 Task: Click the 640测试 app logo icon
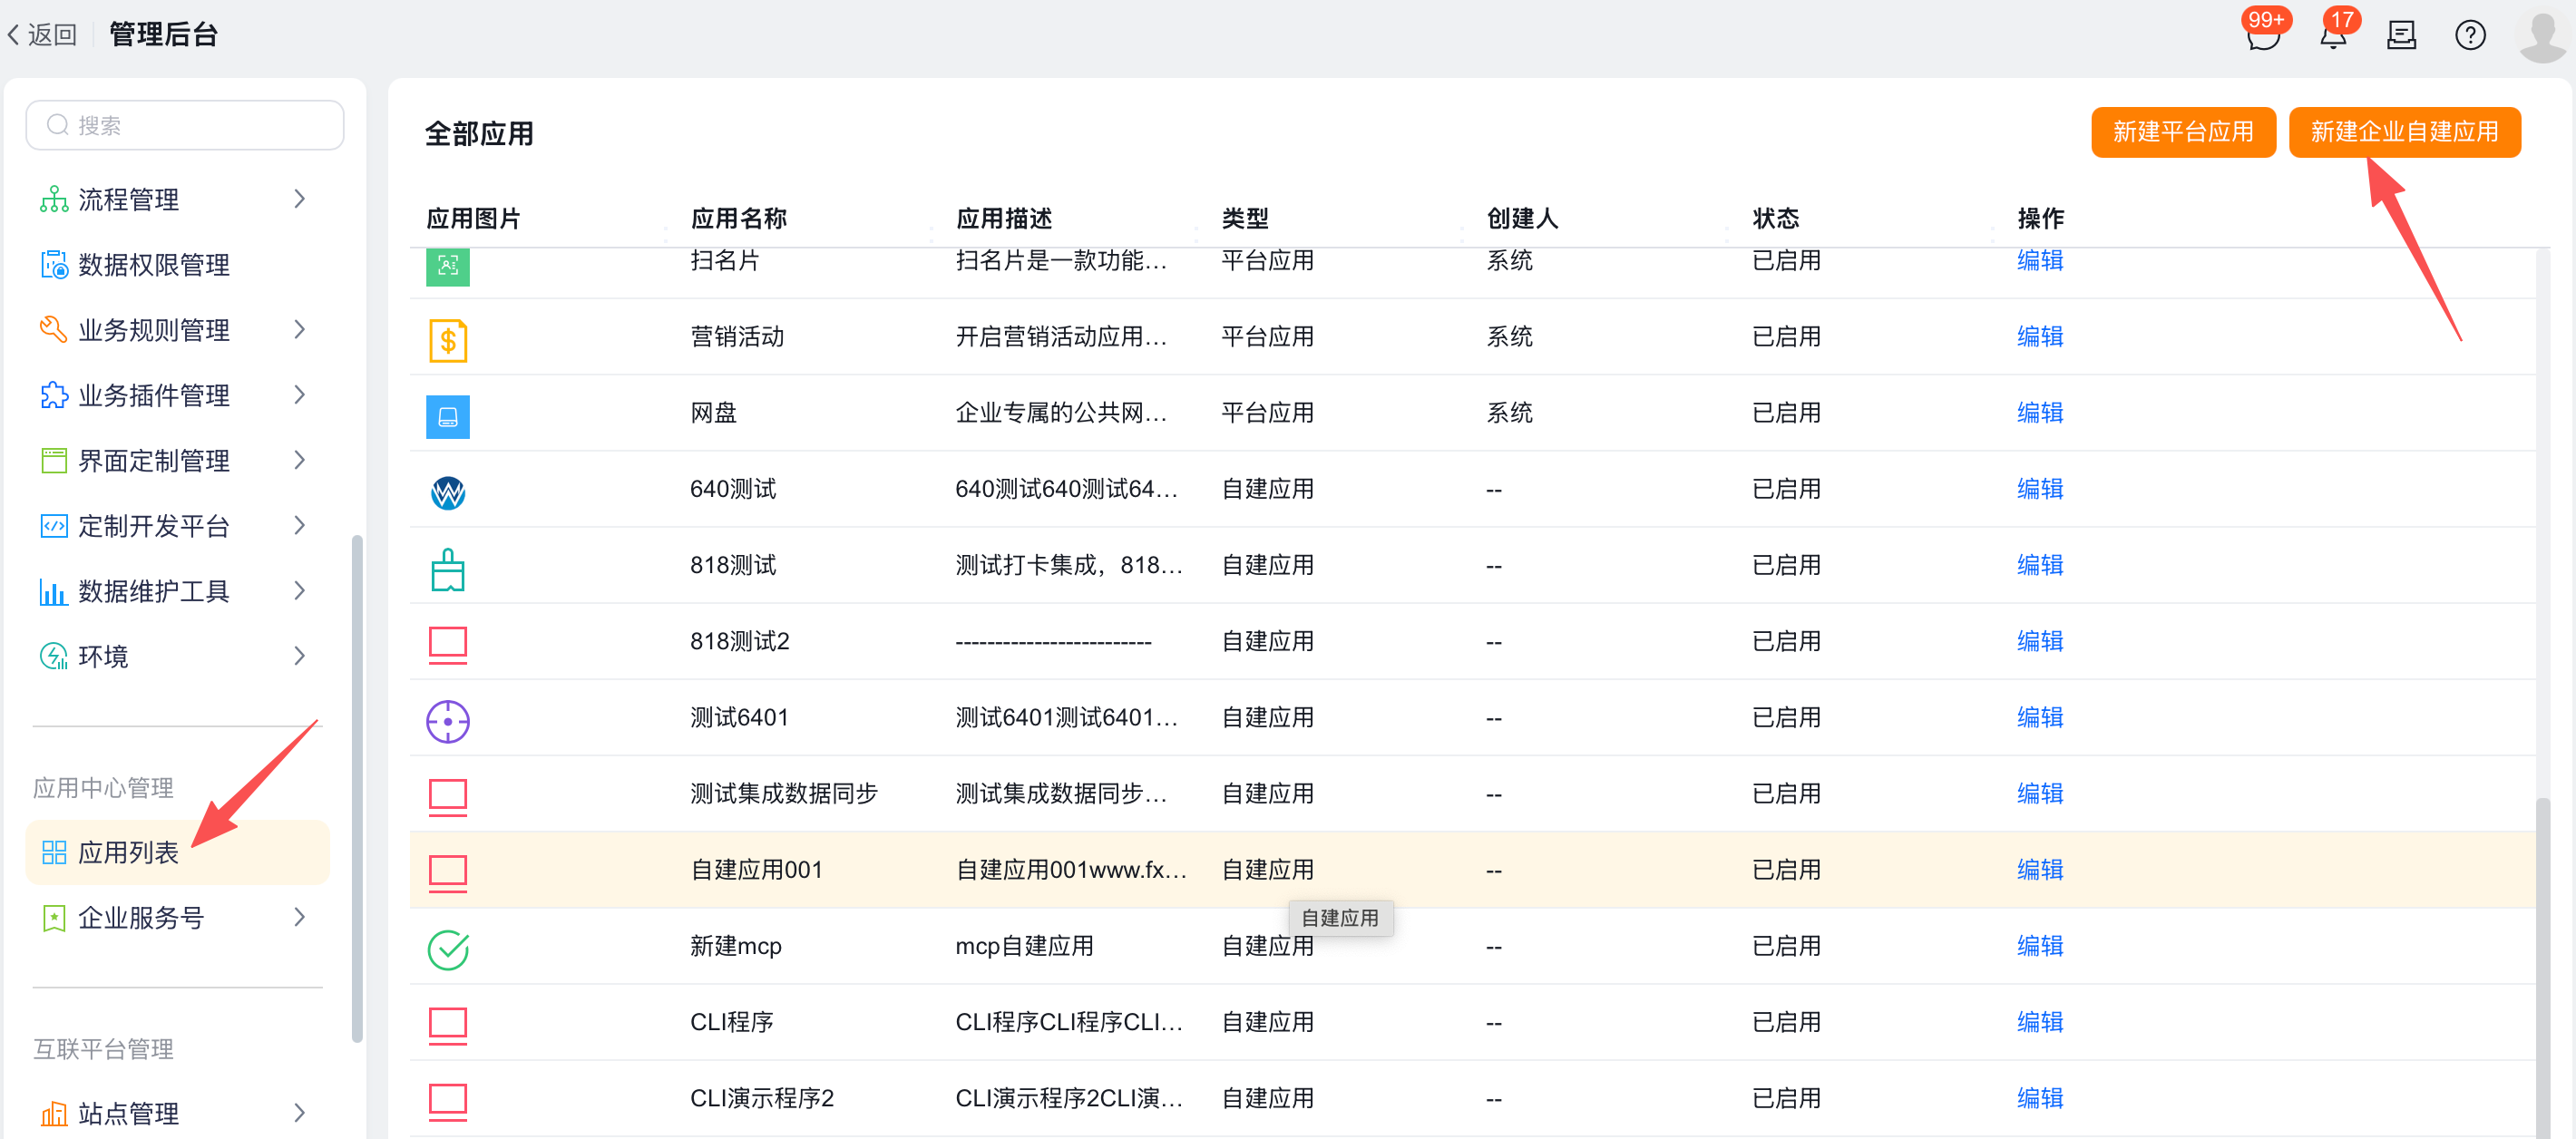pyautogui.click(x=448, y=492)
